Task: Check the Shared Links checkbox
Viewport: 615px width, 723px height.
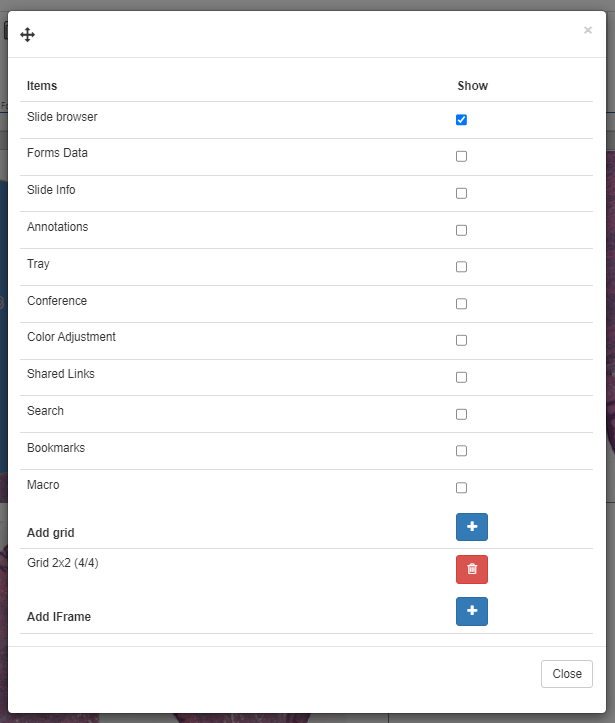Action: point(461,377)
